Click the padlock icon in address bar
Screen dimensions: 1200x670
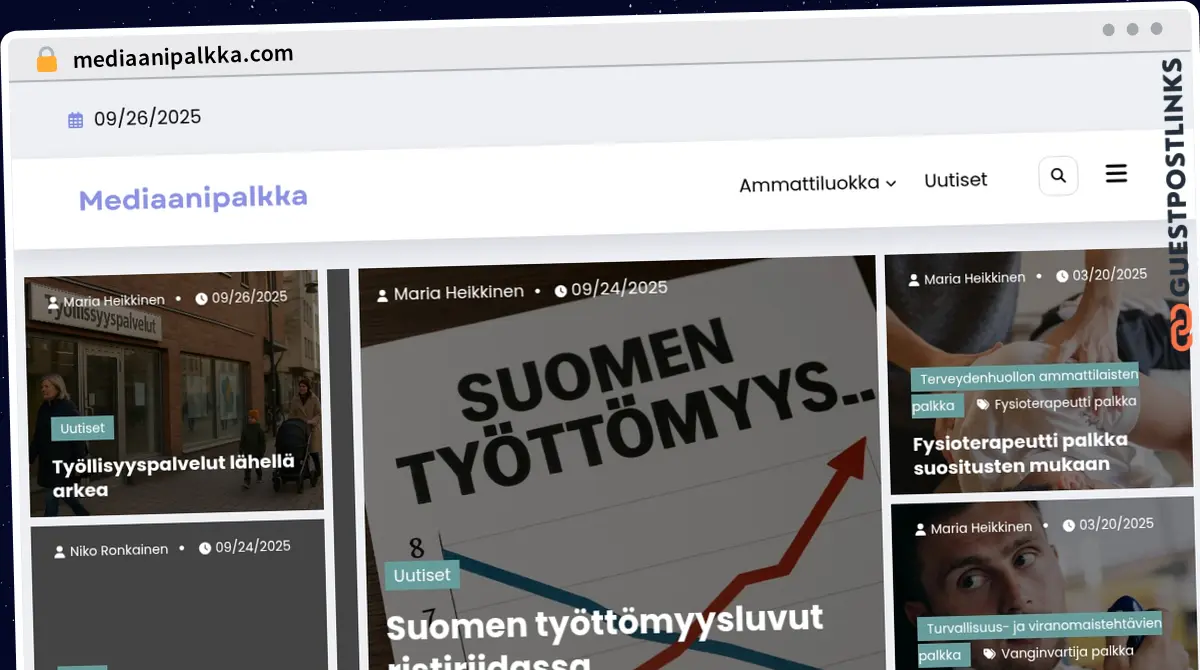46,59
